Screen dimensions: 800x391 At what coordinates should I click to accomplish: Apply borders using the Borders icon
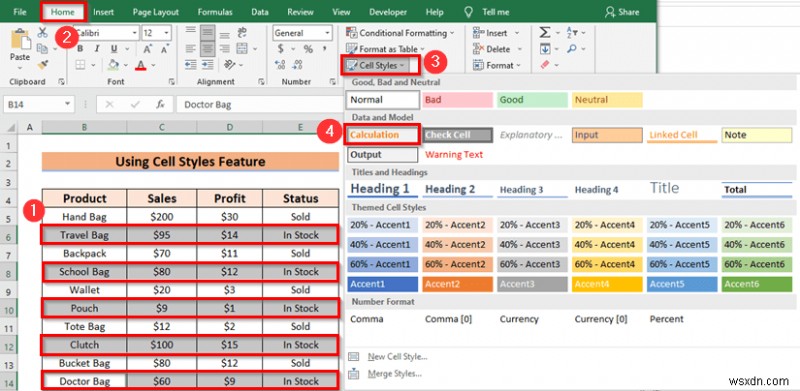80,65
